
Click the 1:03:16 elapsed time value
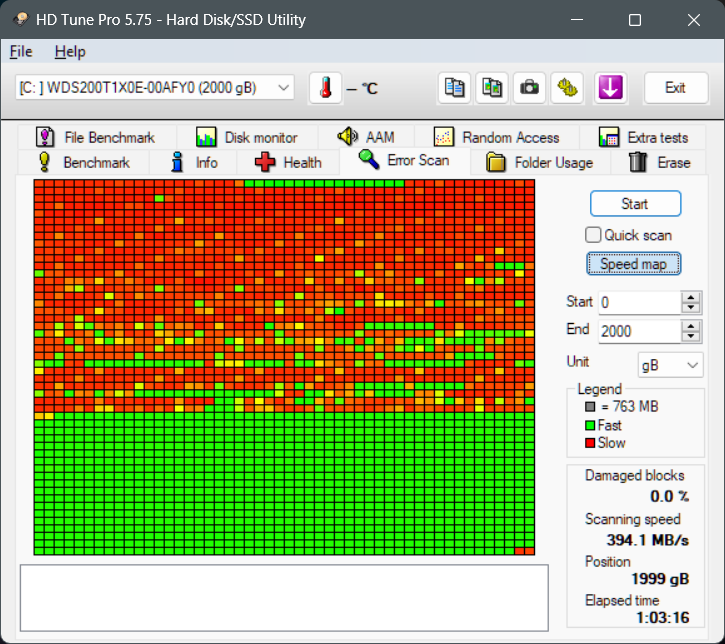point(663,617)
